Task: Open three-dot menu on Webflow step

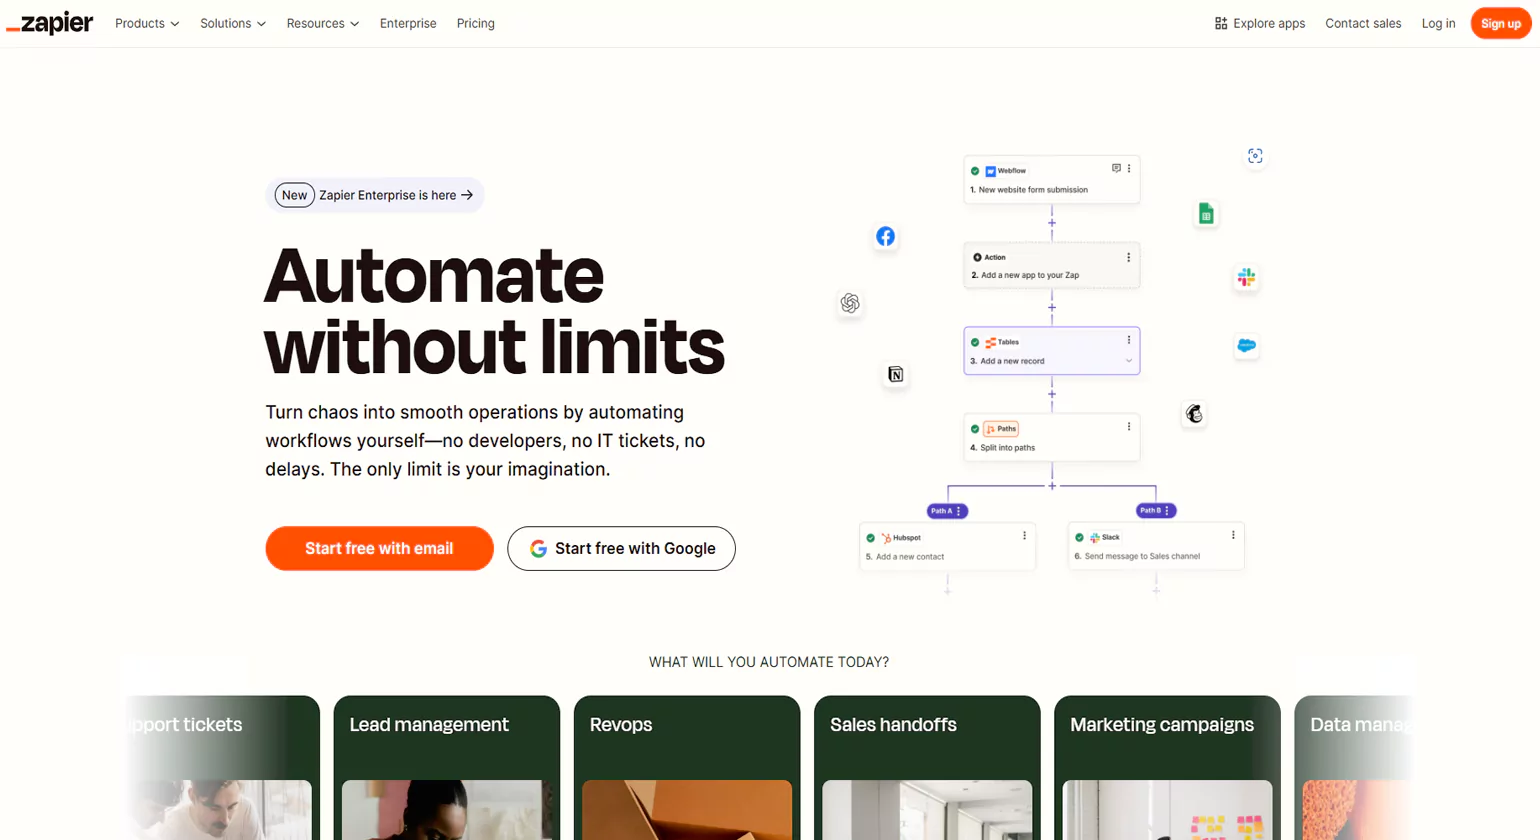Action: 1129,169
